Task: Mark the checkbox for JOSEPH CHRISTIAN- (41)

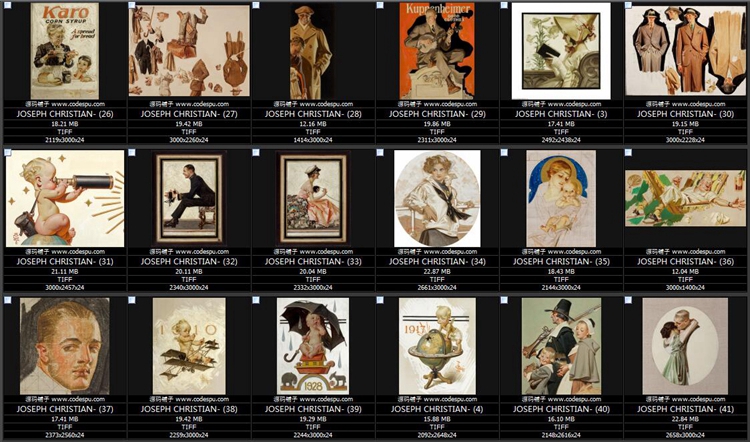Action: [x=628, y=300]
